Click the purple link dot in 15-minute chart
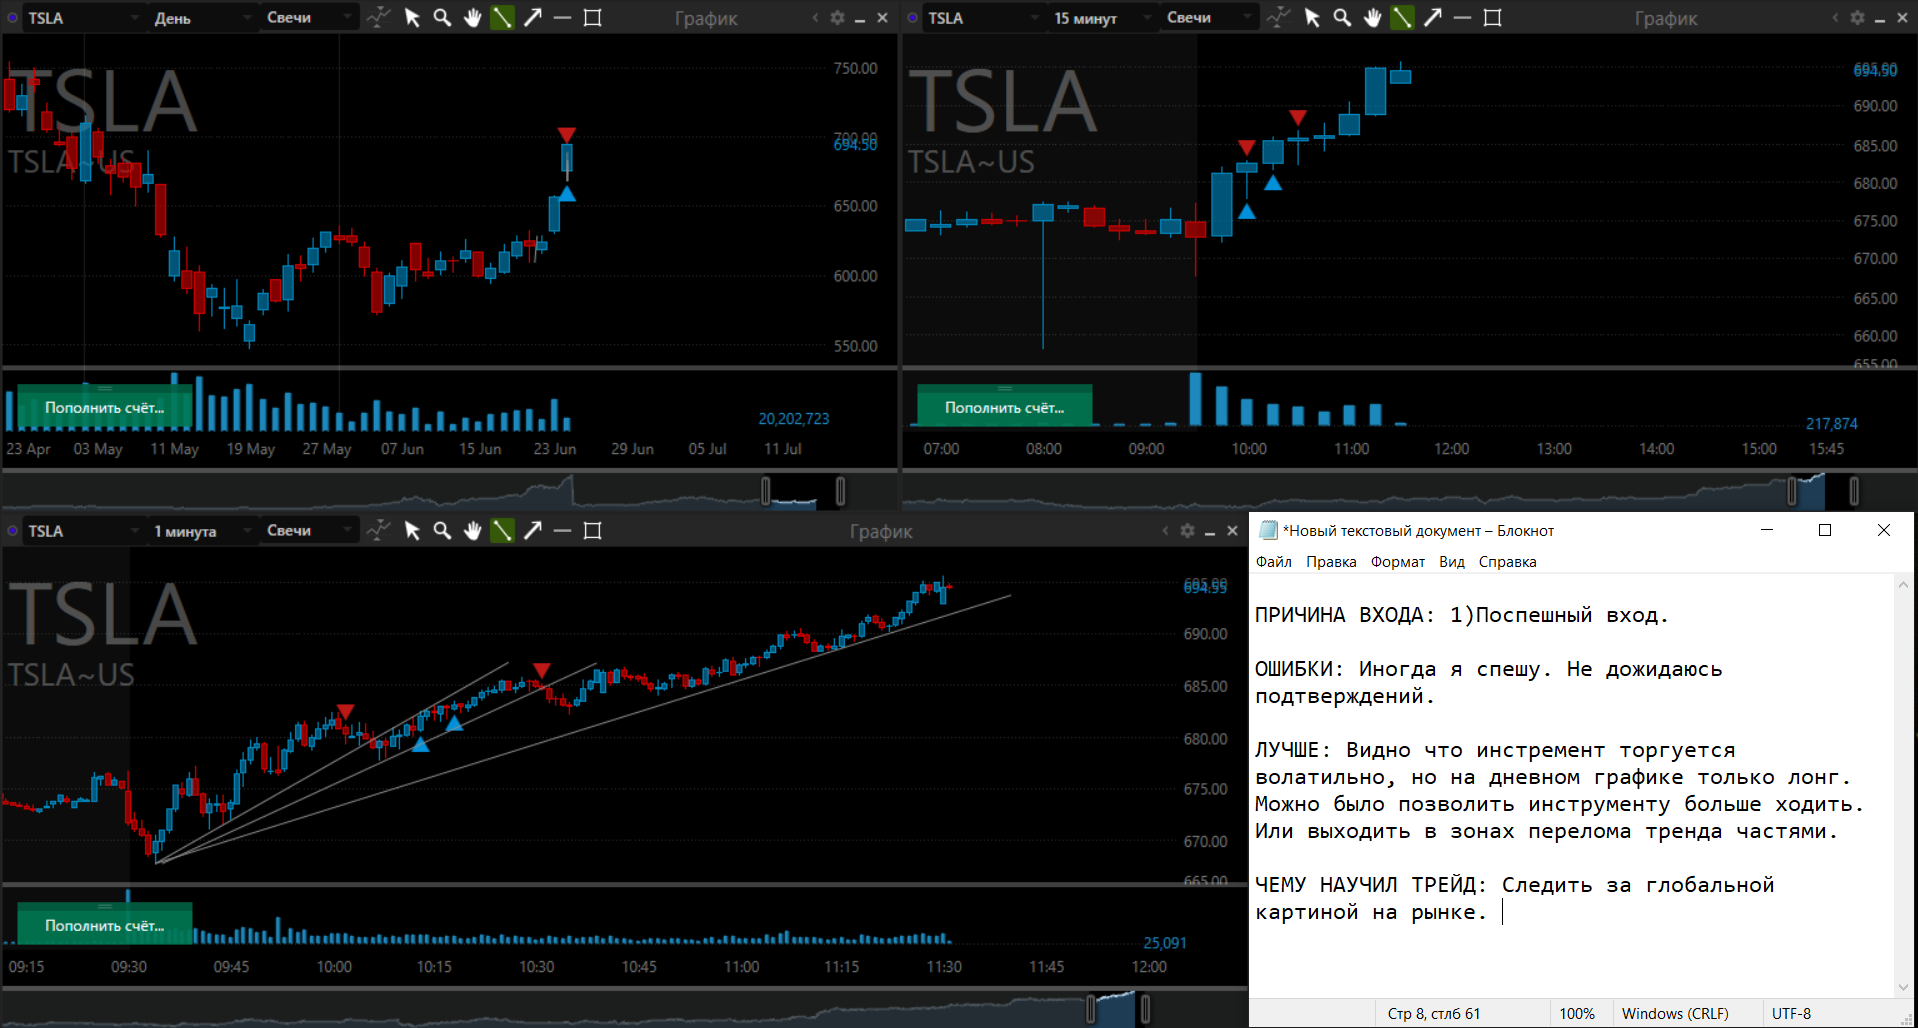Screen dimensions: 1918x1028 click(912, 17)
